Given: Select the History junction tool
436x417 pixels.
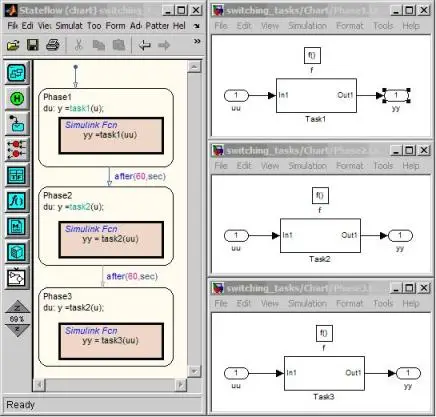Looking at the screenshot, I should pos(17,98).
